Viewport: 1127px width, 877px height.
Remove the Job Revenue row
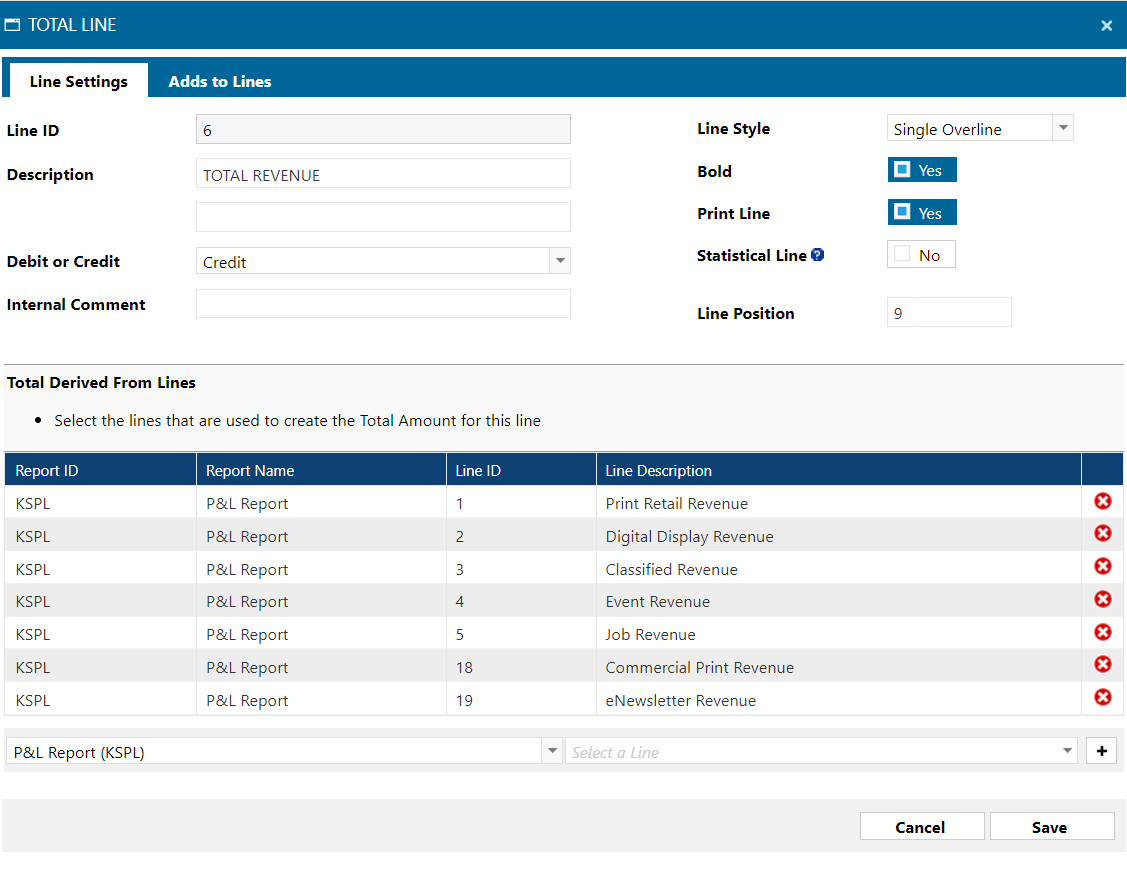click(1103, 632)
